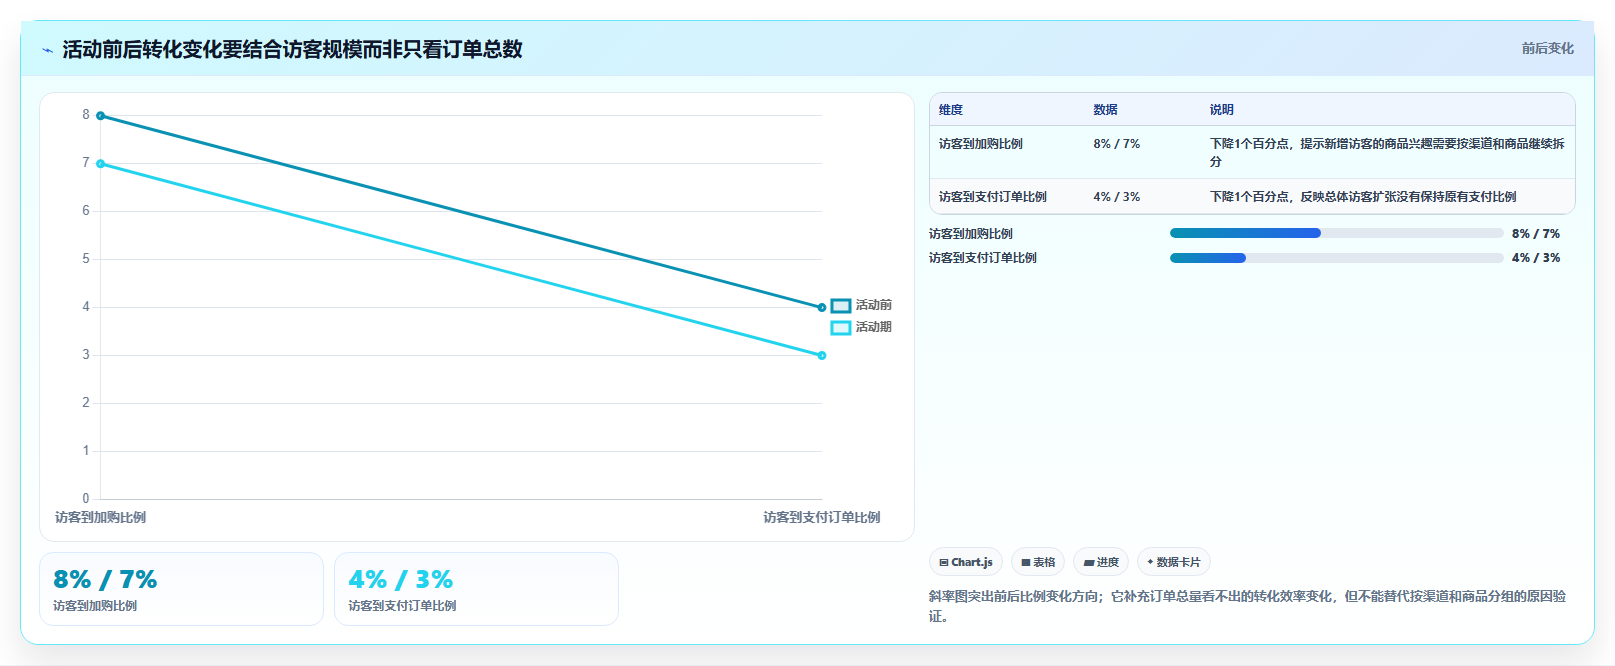Click the 活动期 legend label
1615x666 pixels.
pos(874,327)
